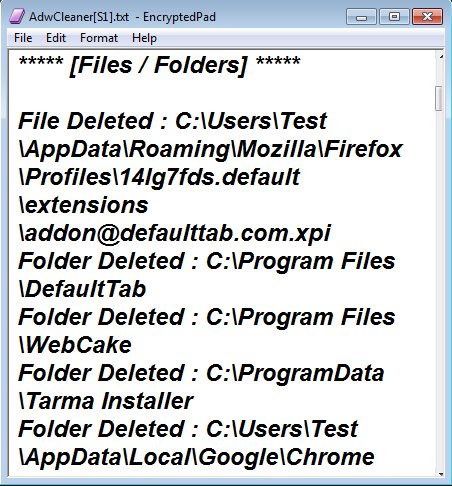
Task: Close the AdwCleaner[S1].txt window
Action: 427,17
